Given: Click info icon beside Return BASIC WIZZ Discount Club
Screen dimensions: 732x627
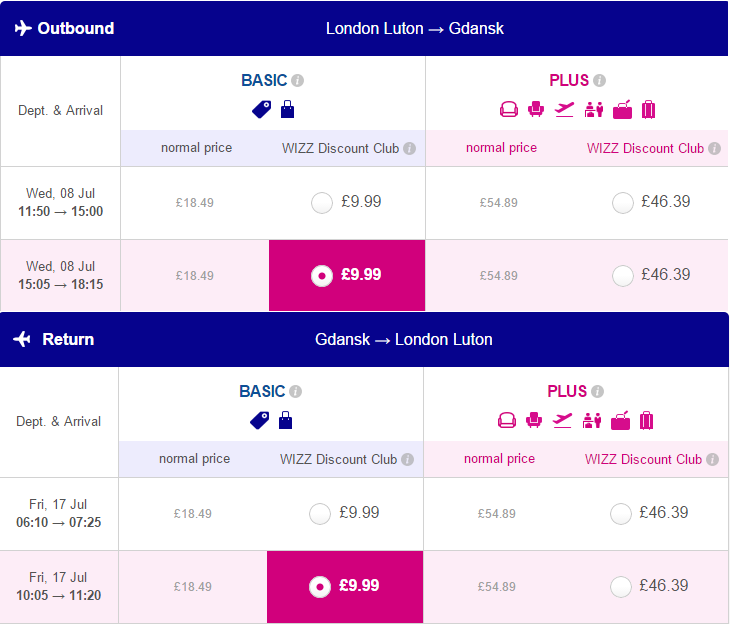Looking at the screenshot, I should pyautogui.click(x=408, y=460).
